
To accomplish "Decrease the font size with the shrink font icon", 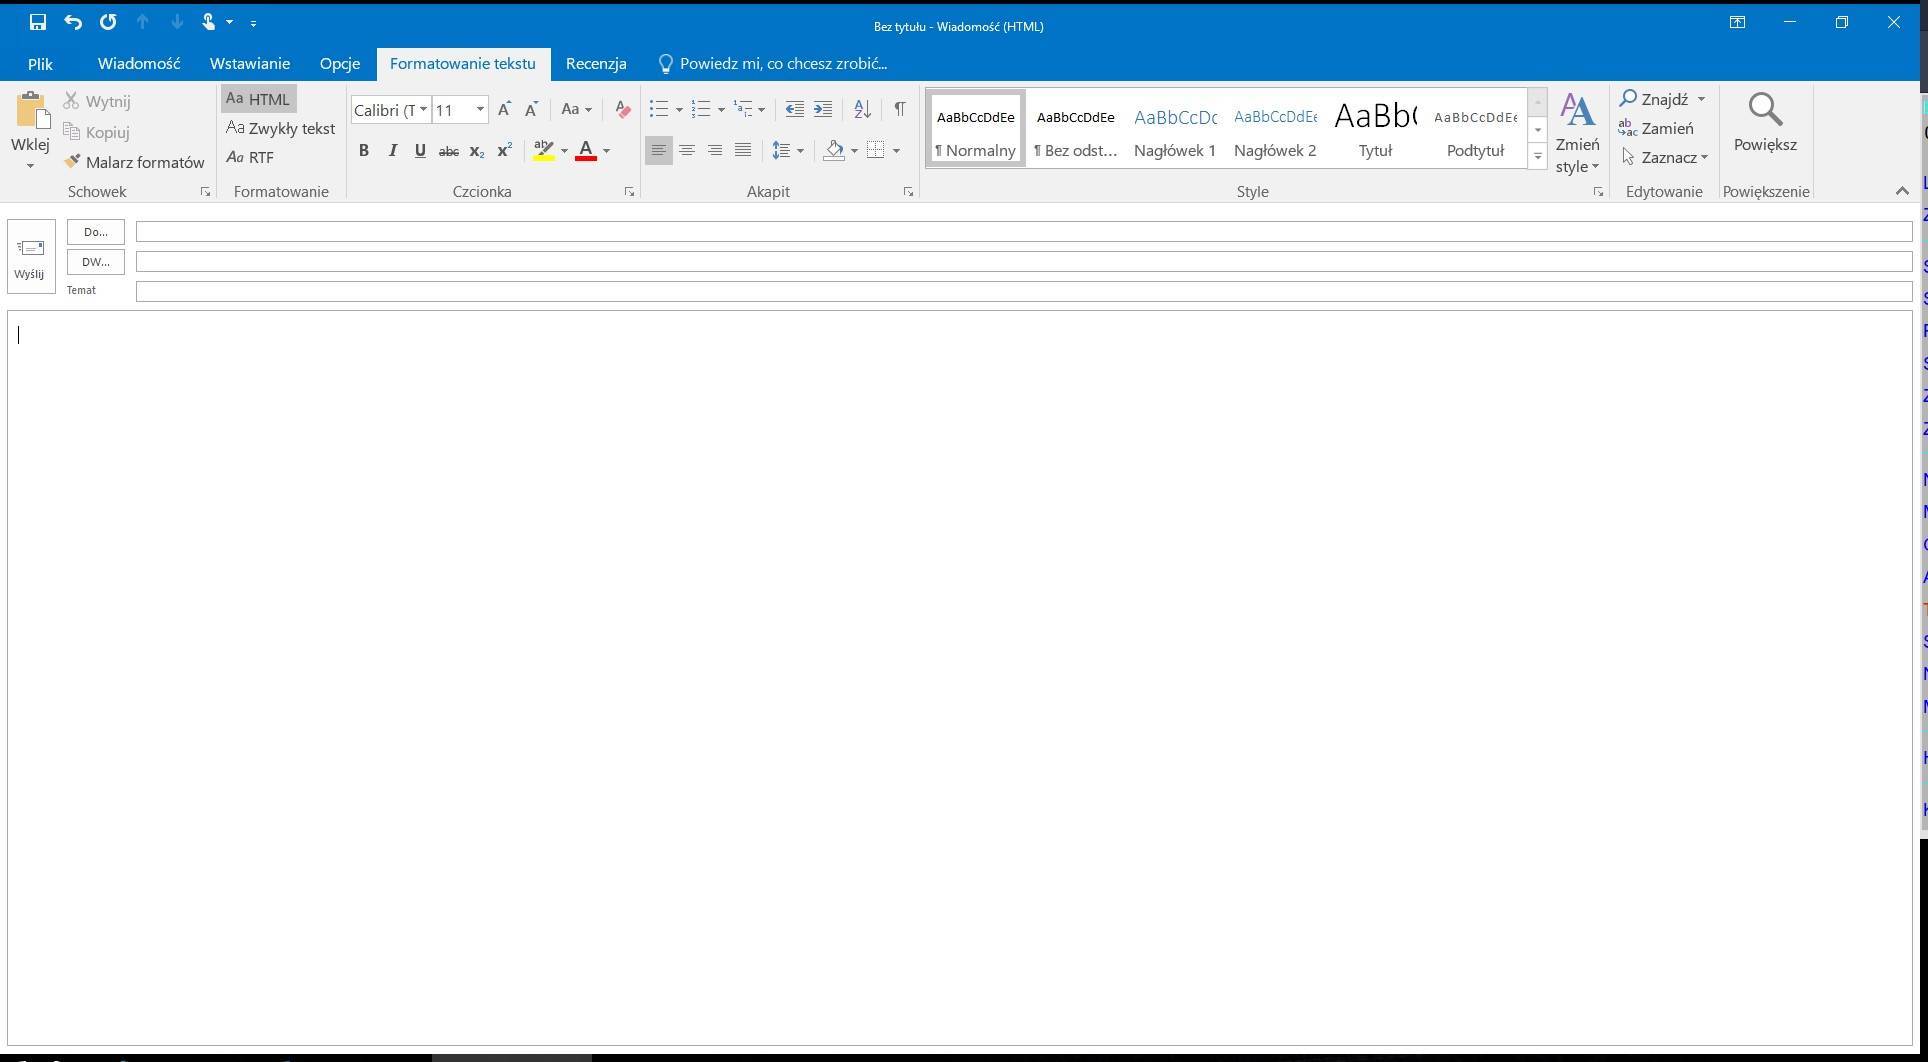I will click(x=531, y=109).
